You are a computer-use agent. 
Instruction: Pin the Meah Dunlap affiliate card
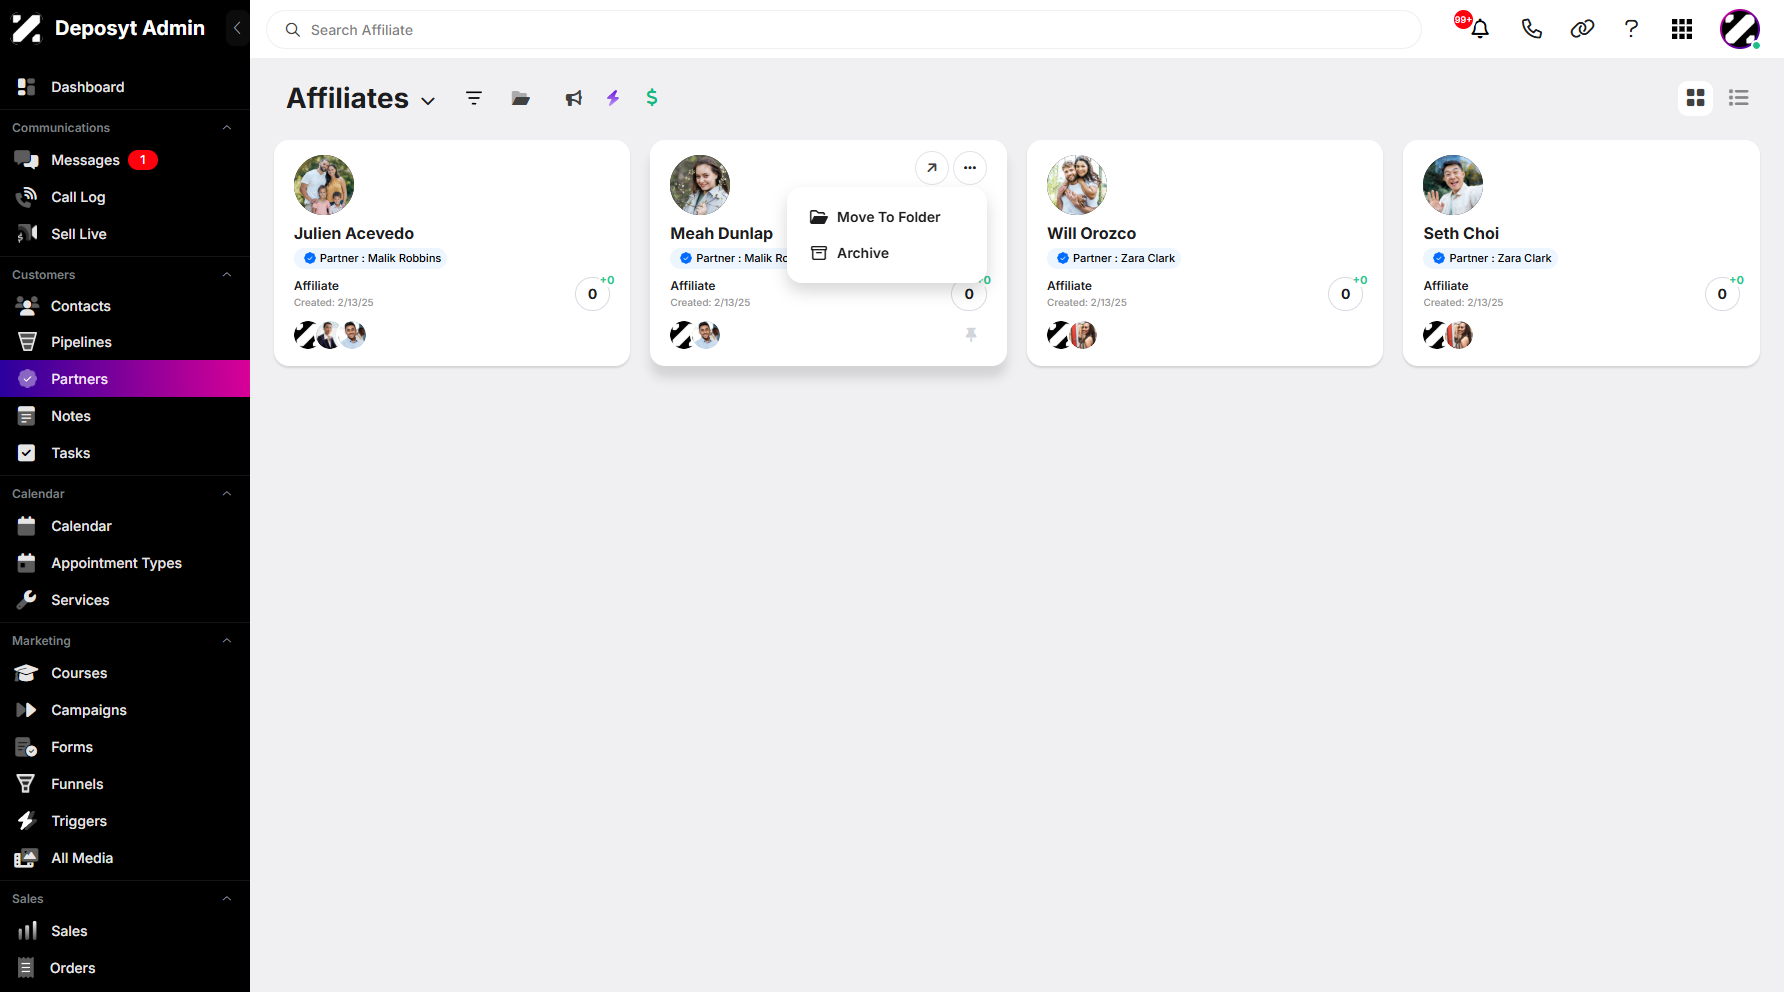tap(971, 335)
